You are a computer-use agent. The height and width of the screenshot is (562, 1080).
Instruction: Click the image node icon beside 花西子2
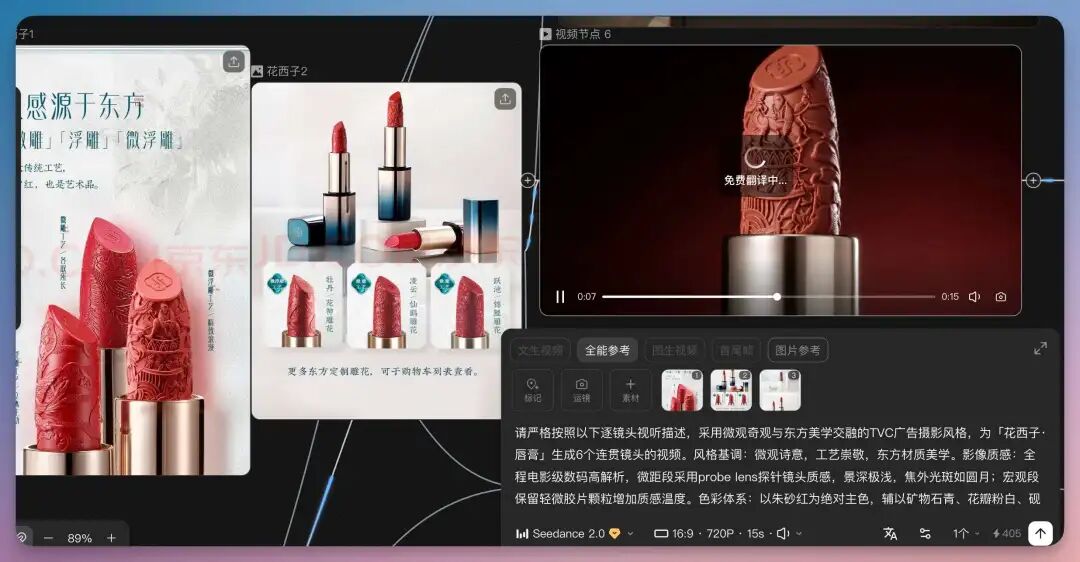click(258, 71)
